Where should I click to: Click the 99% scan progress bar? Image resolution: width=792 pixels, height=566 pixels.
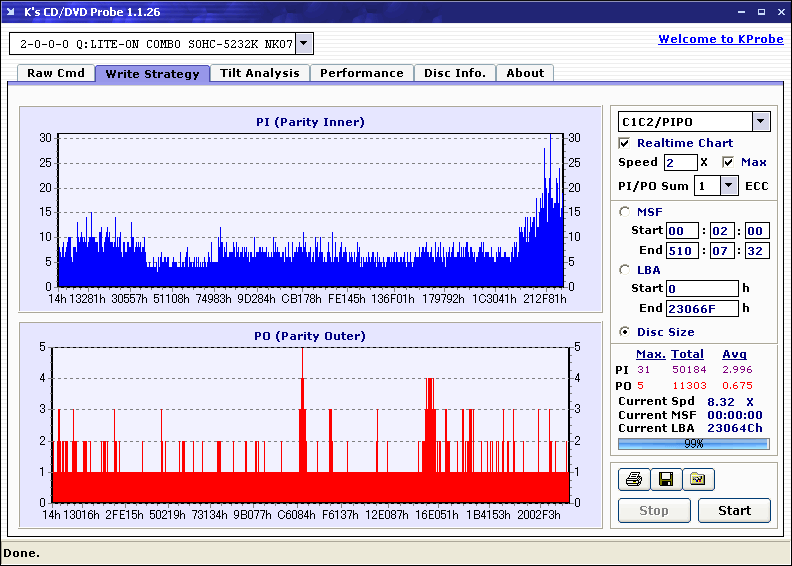693,443
